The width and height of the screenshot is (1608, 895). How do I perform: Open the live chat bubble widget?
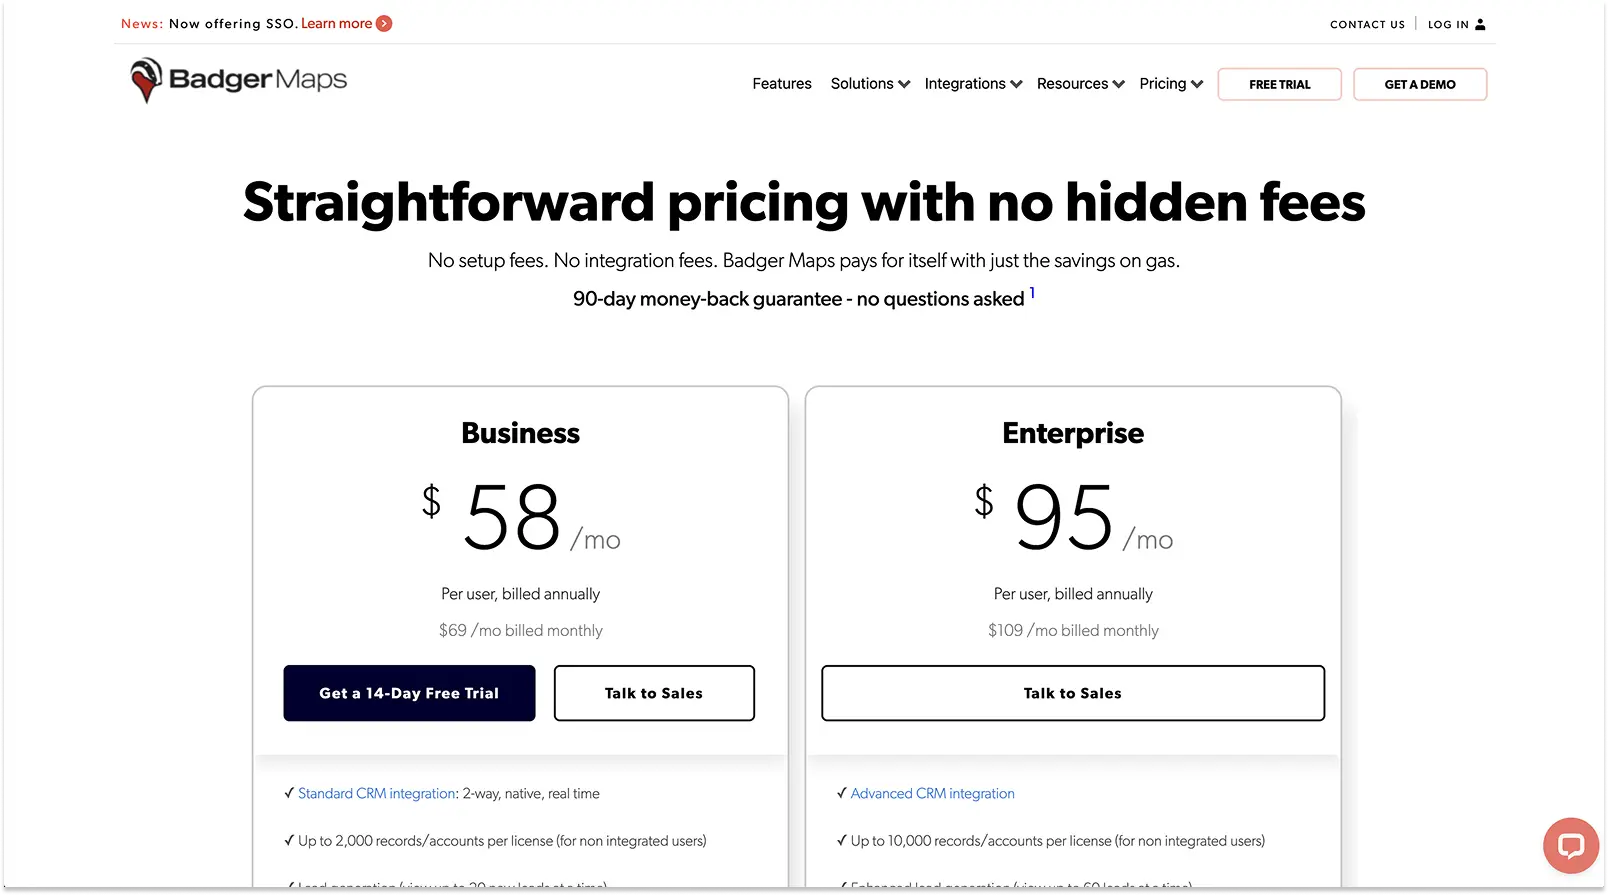pyautogui.click(x=1570, y=845)
